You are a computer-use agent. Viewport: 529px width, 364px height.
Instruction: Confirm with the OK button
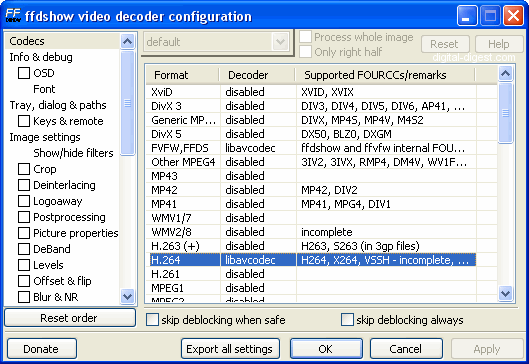[326, 349]
